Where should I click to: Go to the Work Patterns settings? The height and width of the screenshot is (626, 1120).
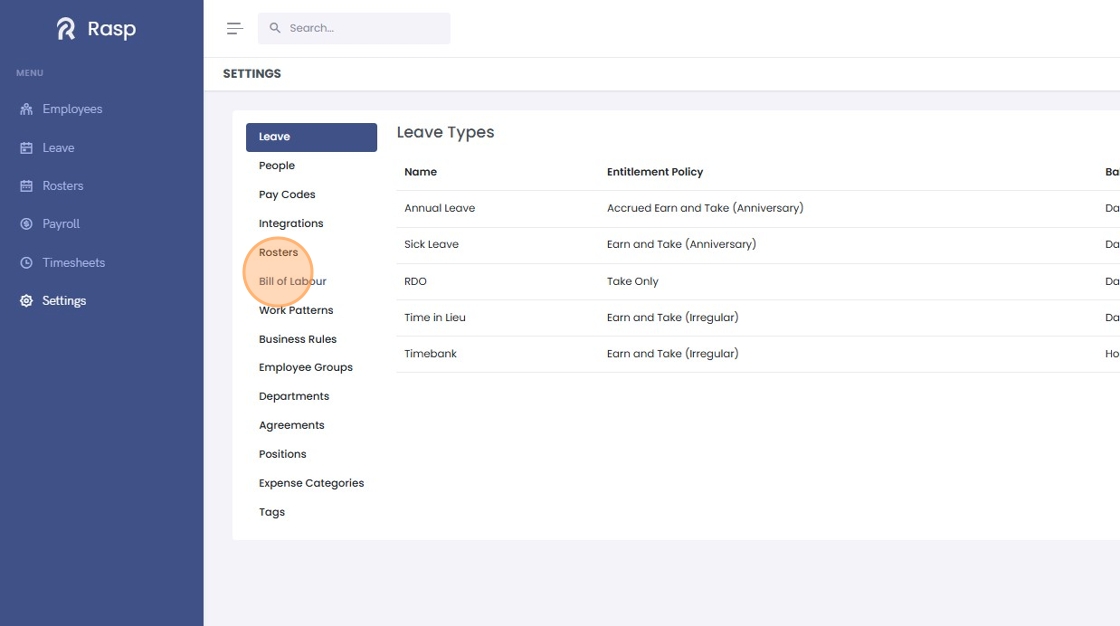click(x=296, y=310)
